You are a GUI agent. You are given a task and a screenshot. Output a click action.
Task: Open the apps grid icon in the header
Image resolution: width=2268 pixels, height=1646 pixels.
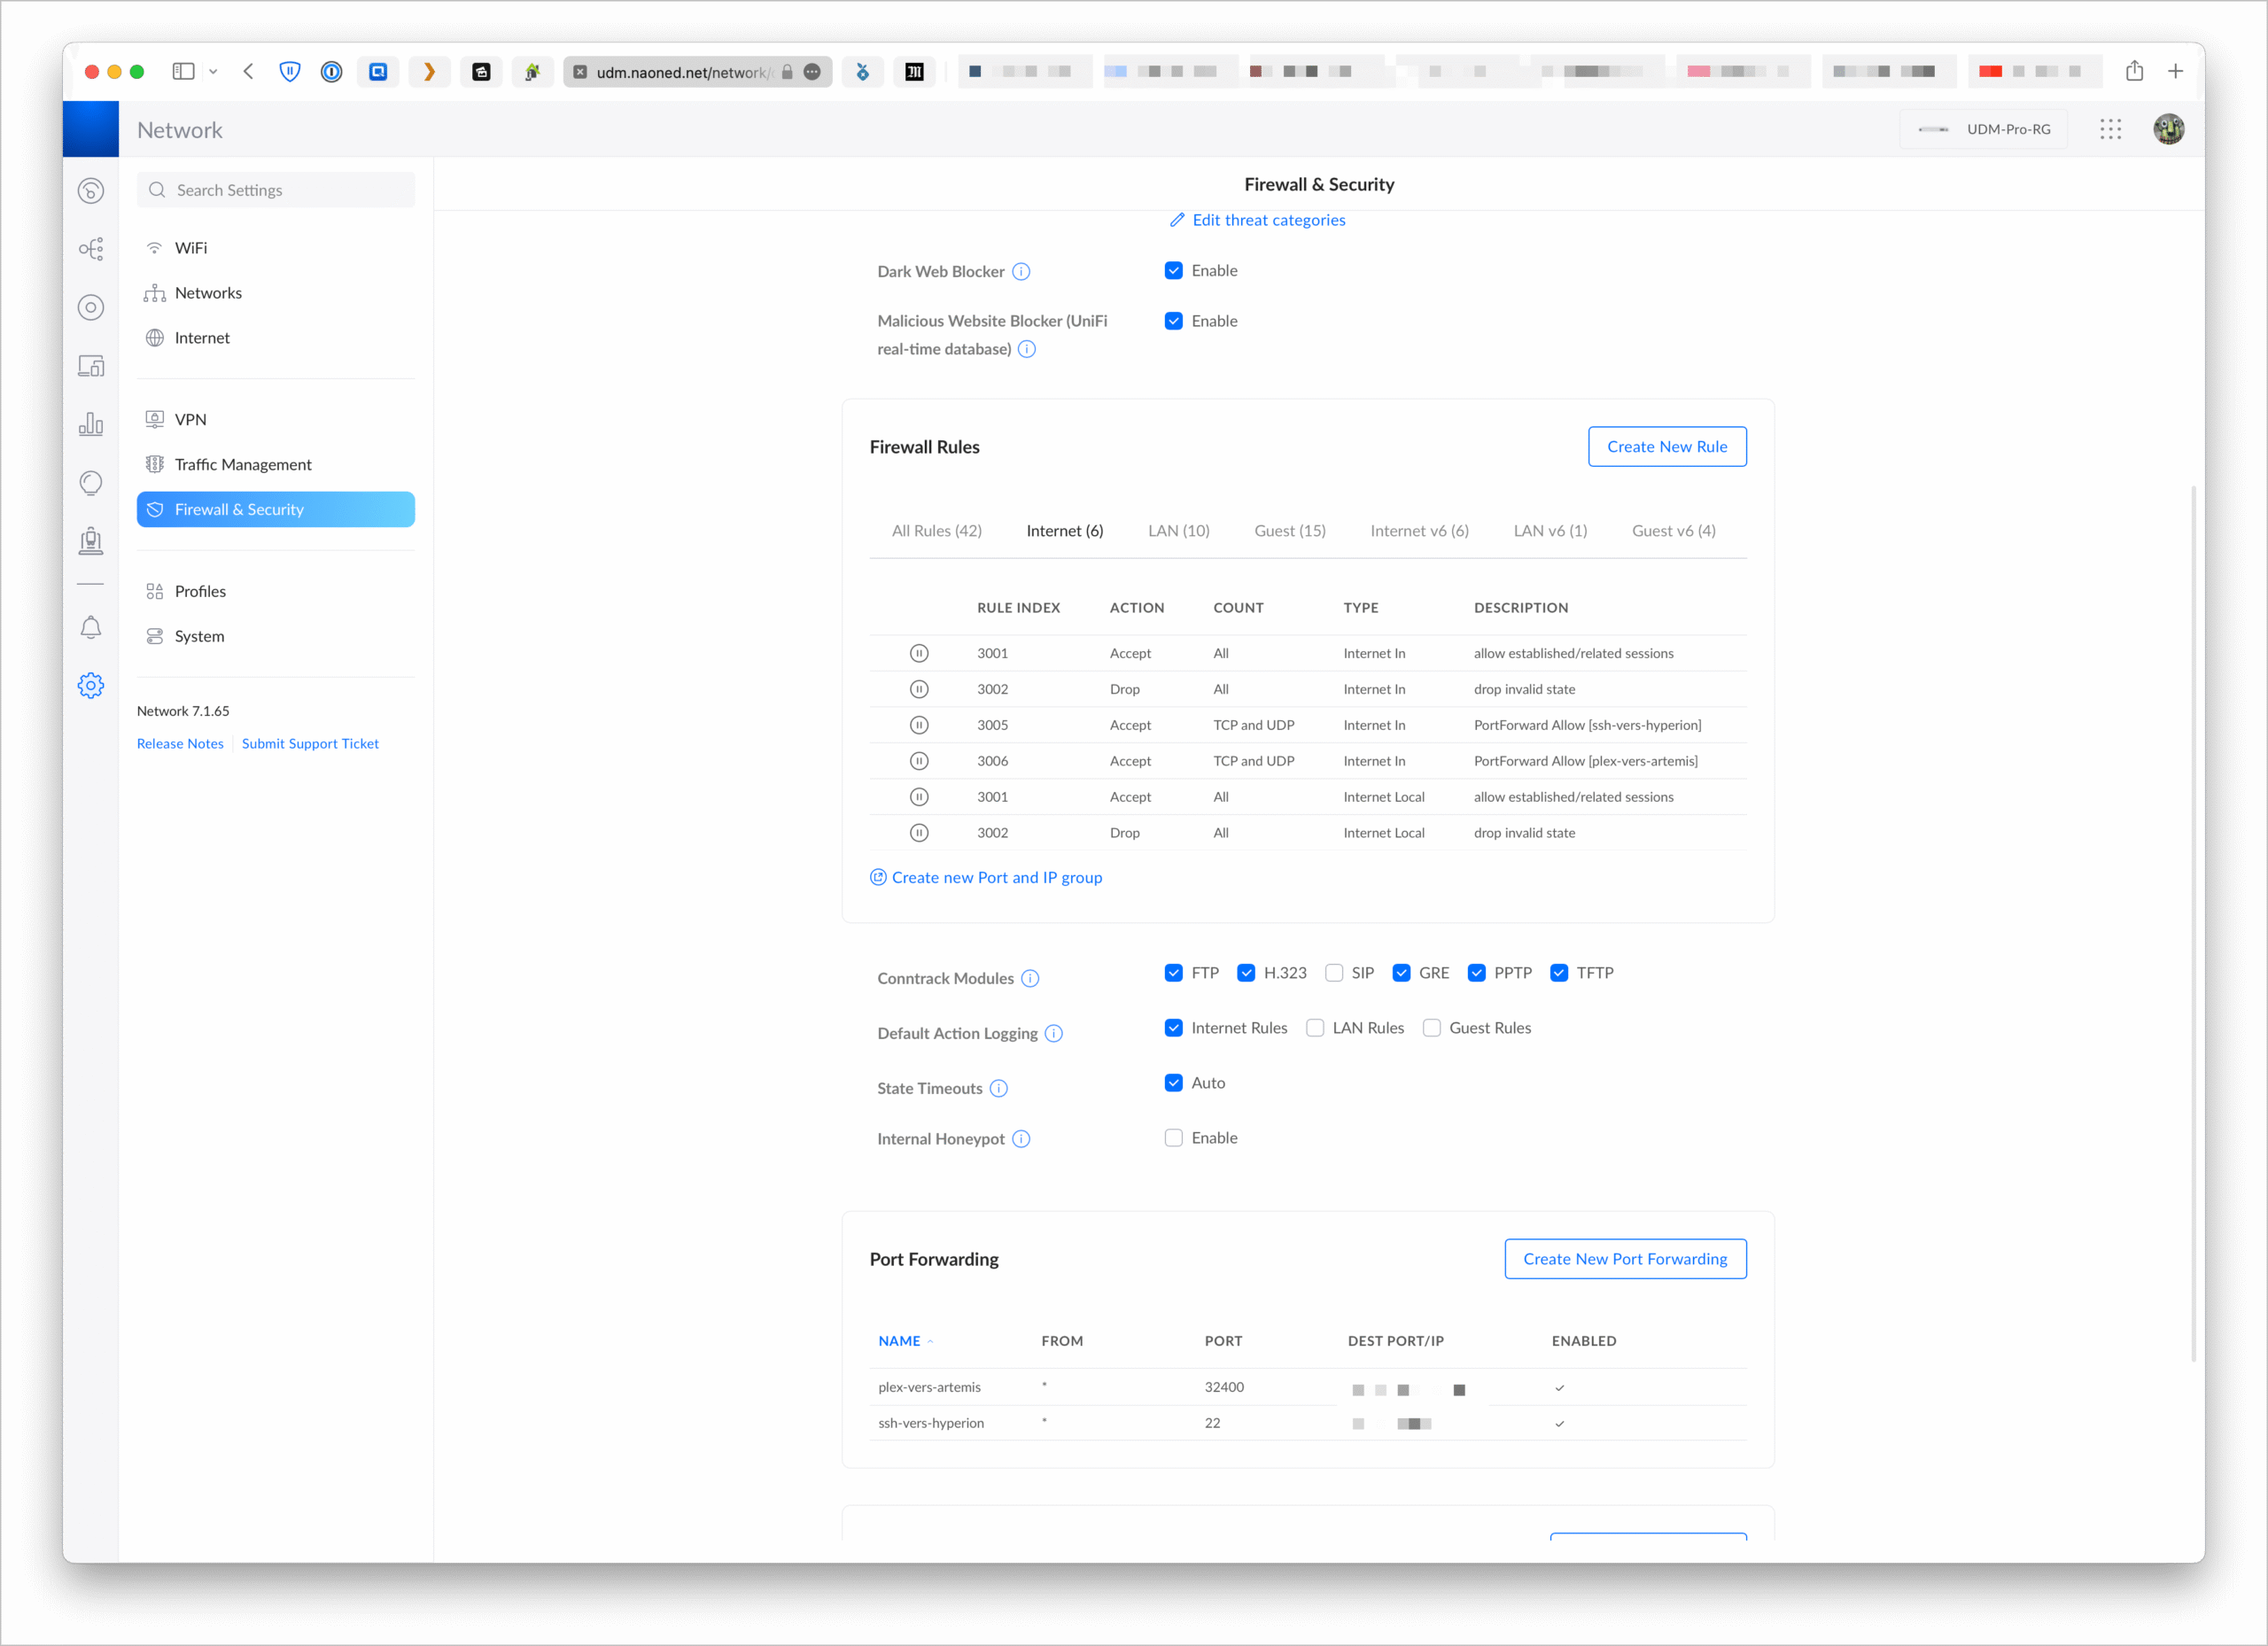click(x=2110, y=129)
